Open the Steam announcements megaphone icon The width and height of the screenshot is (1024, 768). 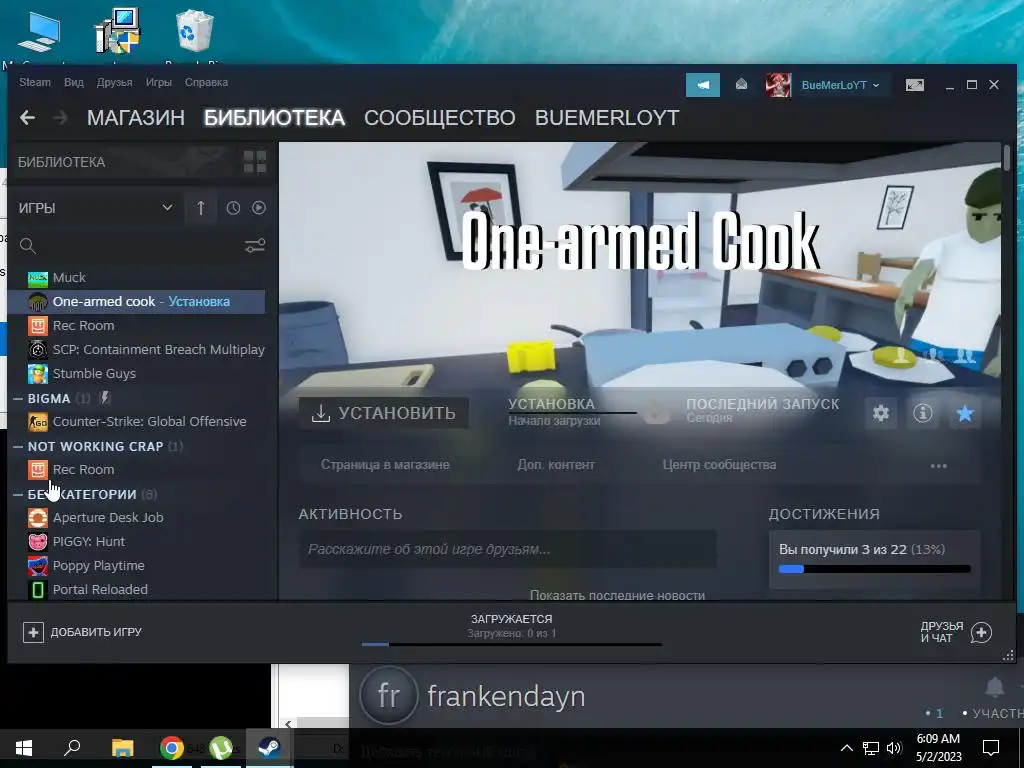coord(703,85)
